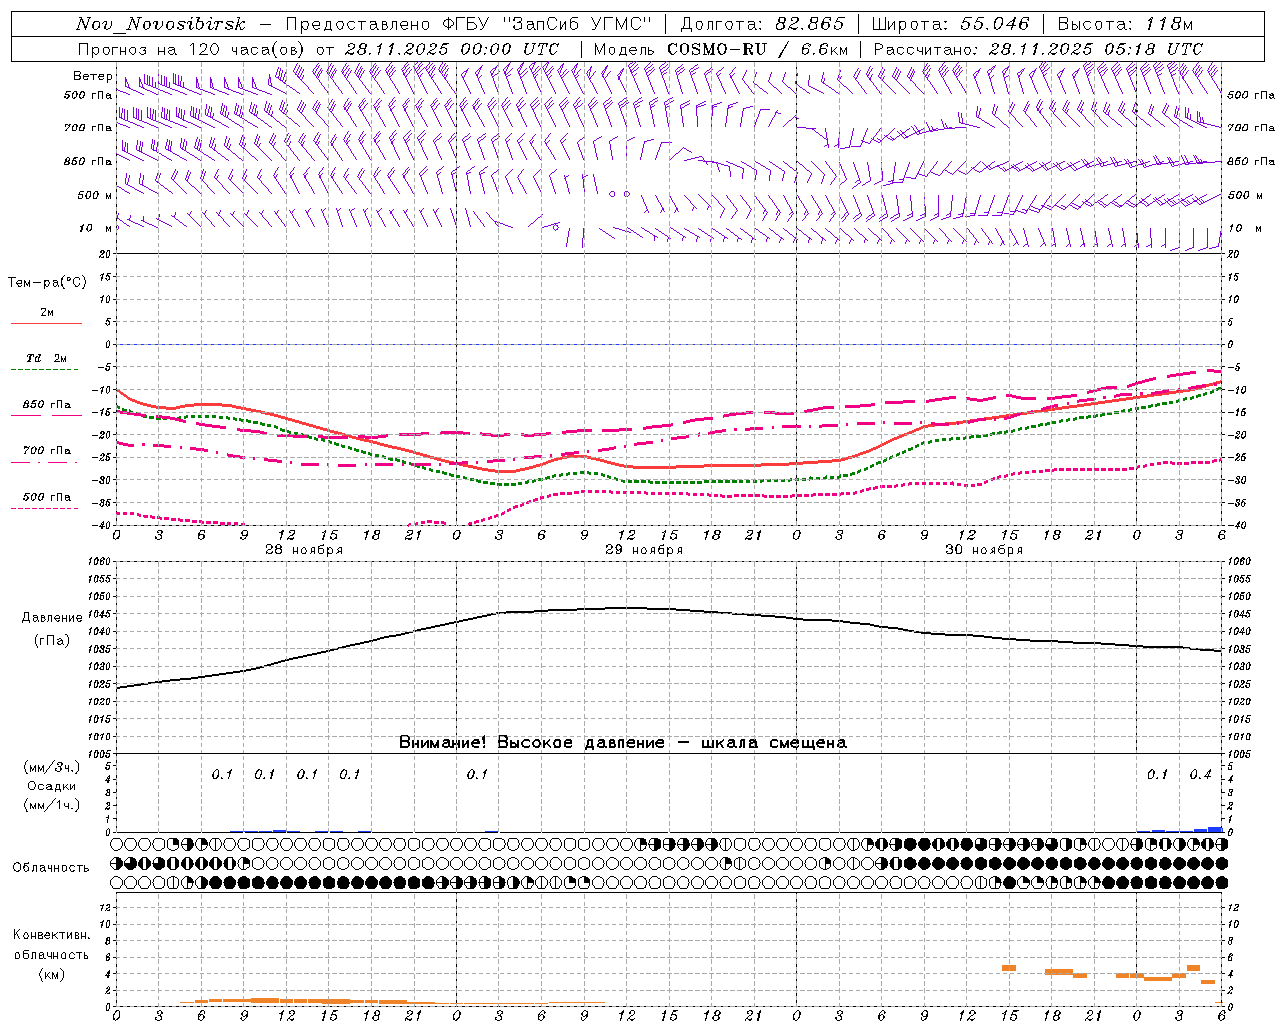This screenshot has height=1024, width=1280.
Task: Click the 700 гПа temperature legend entry
Action: pos(47,451)
